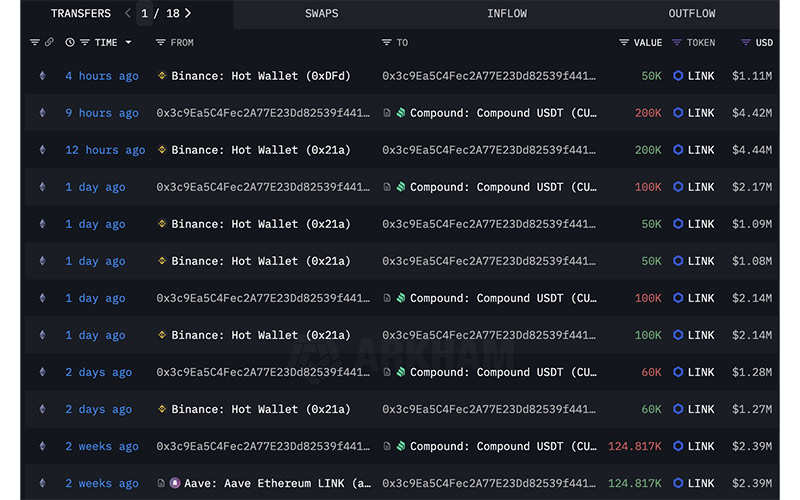Toggle the clock time-format icon

tap(70, 42)
